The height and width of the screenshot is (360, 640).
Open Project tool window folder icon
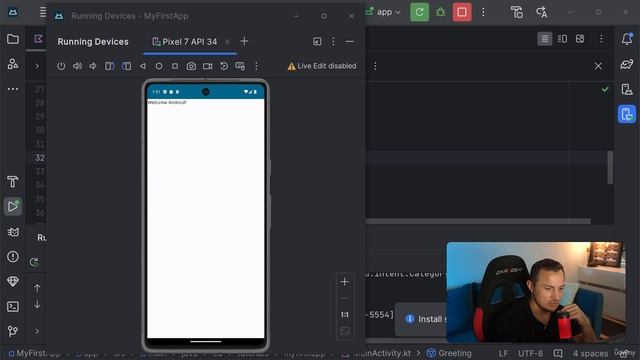pos(13,39)
